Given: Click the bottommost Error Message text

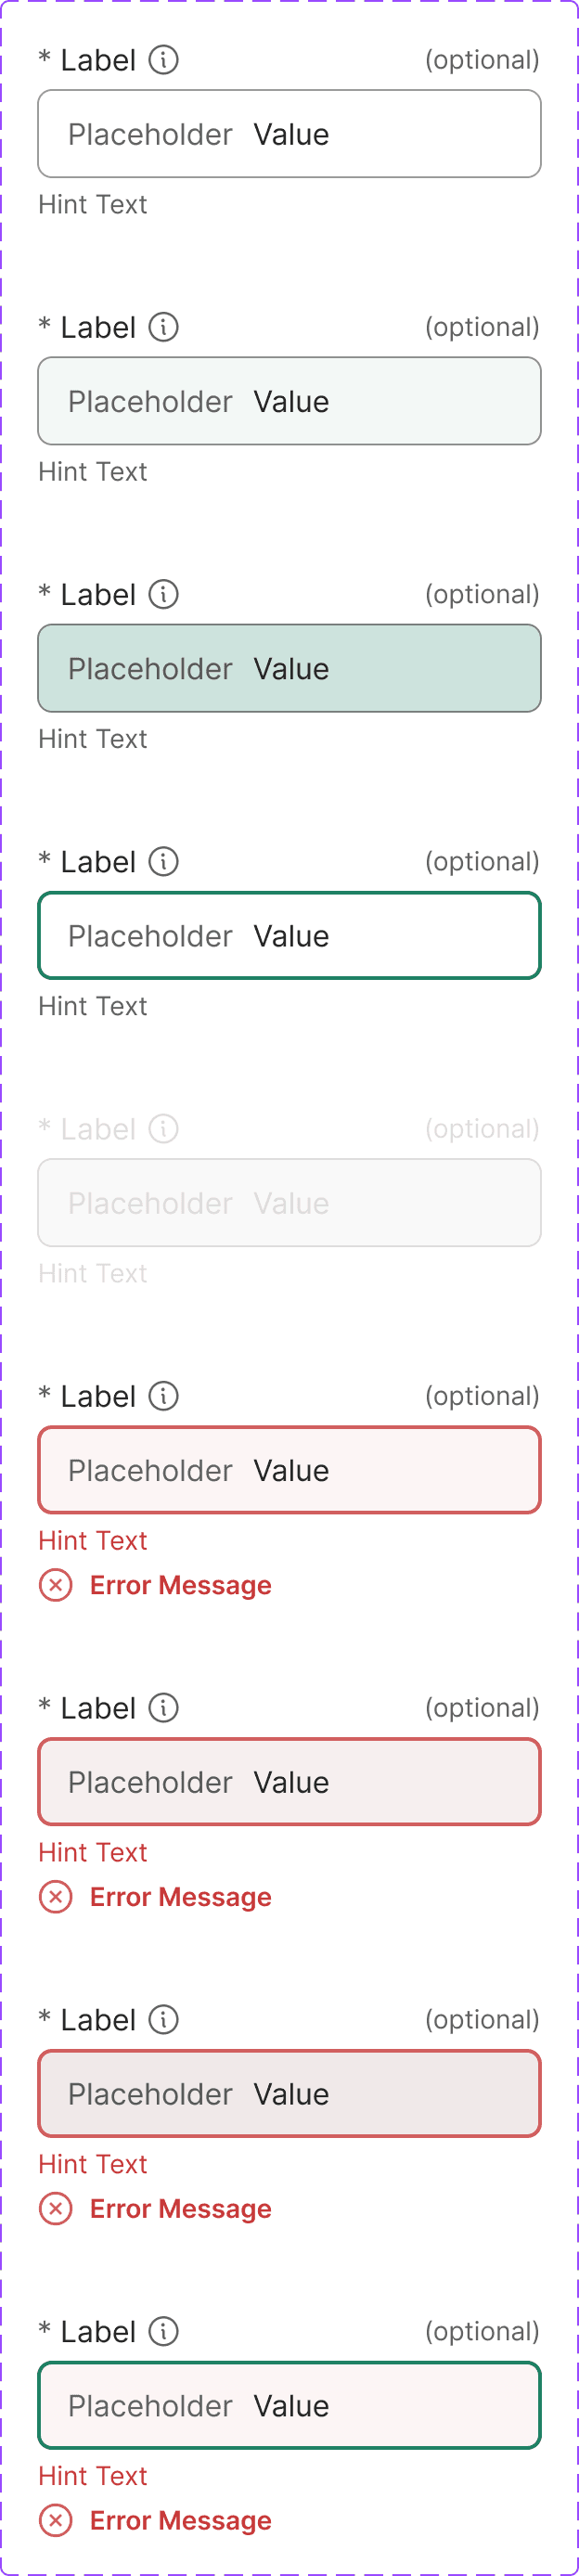Looking at the screenshot, I should (180, 2520).
